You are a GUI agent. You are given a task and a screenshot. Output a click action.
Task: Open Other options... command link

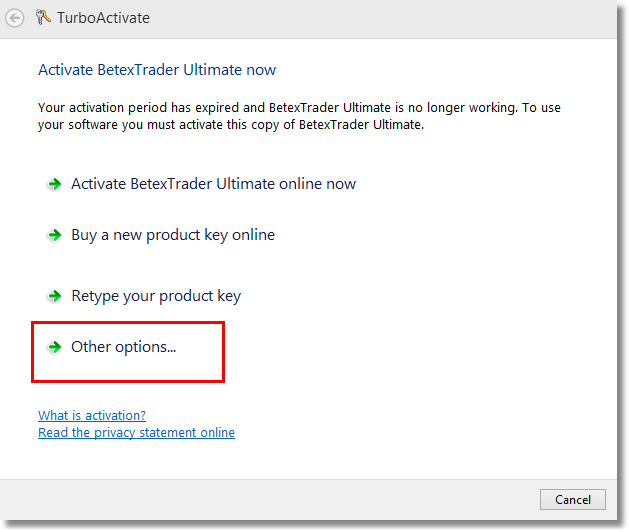[124, 347]
